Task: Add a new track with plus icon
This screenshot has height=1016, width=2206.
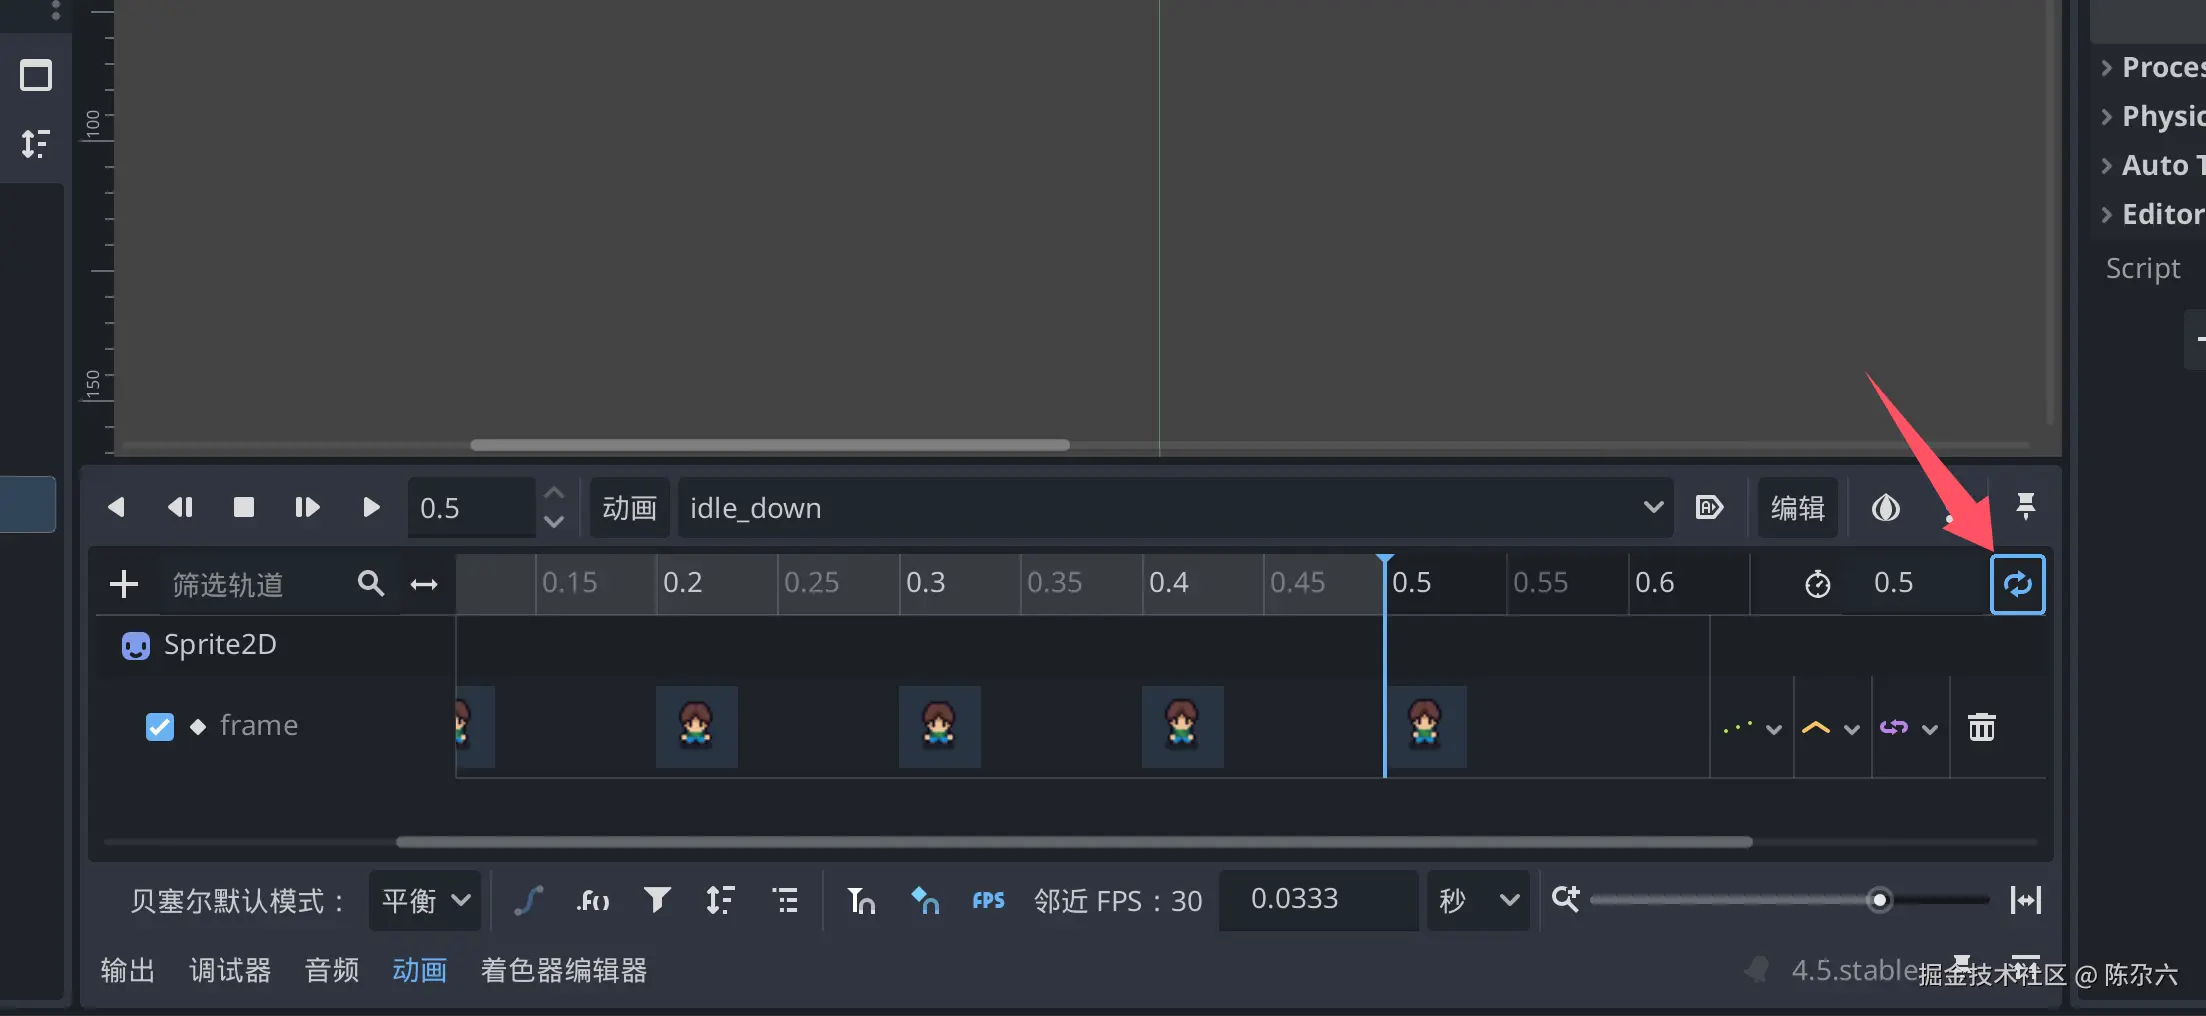Action: (x=124, y=584)
